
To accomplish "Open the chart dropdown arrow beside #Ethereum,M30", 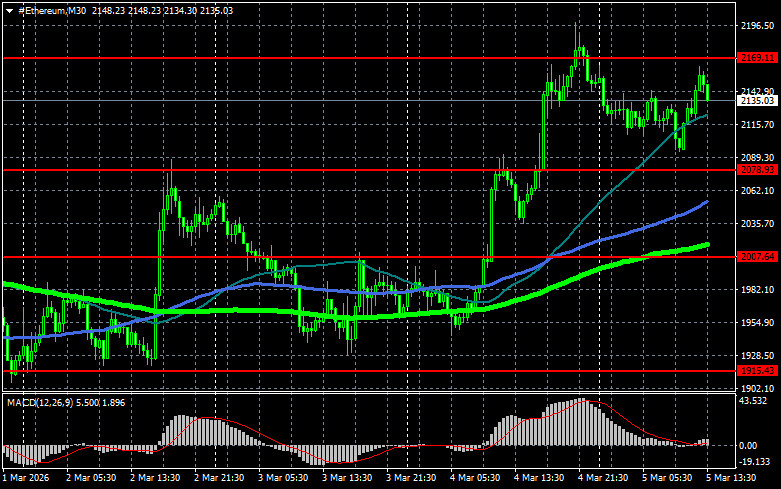I will 9,11.
